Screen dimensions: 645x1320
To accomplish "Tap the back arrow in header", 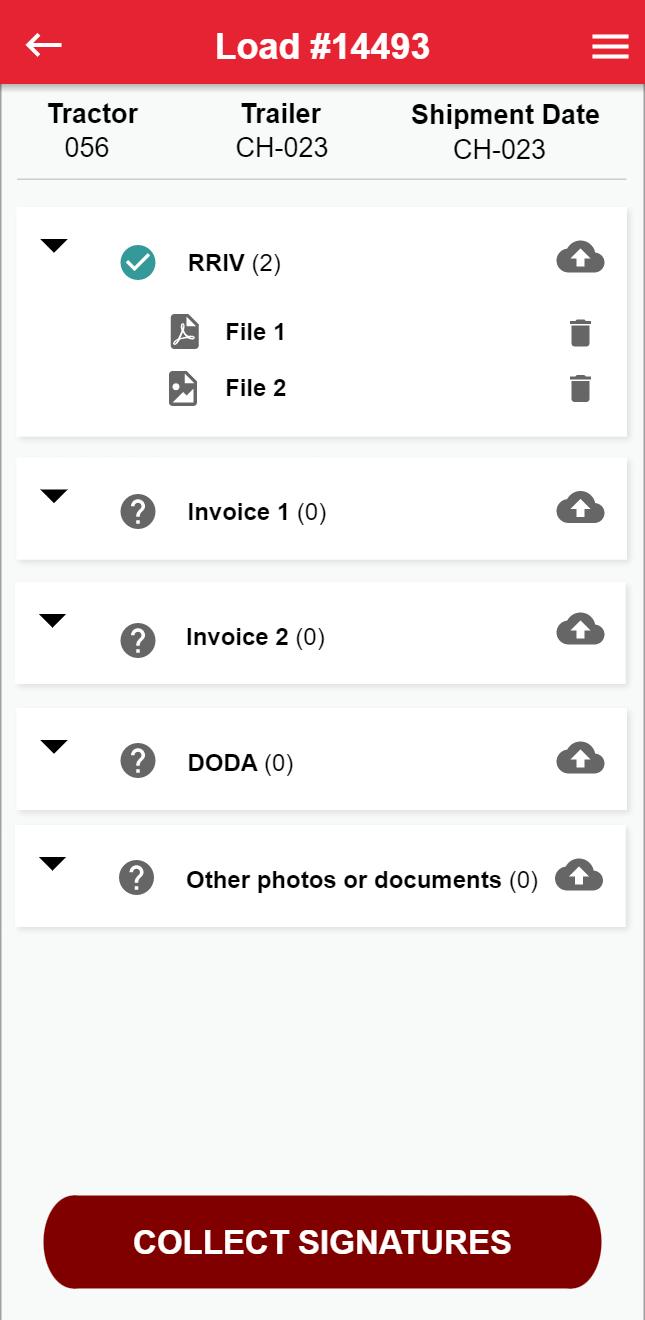I will click(x=44, y=46).
